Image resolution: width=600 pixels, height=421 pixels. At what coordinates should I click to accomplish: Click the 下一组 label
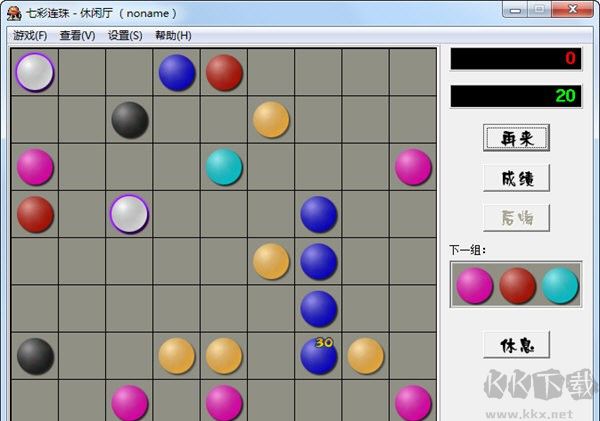pyautogui.click(x=468, y=250)
